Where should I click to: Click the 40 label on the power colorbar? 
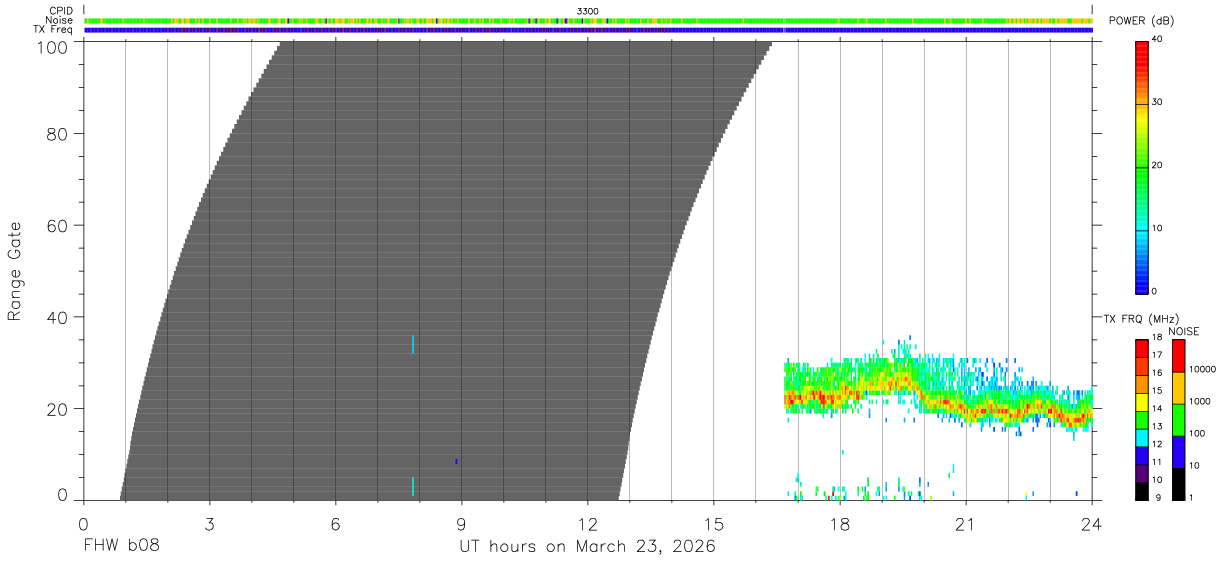click(1157, 40)
